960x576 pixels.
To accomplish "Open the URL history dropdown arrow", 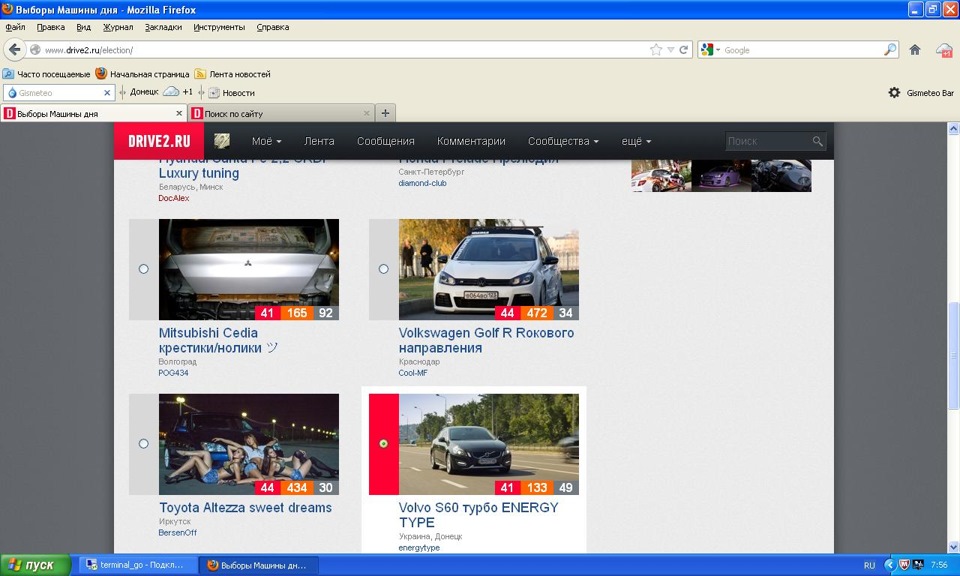I will 670,50.
